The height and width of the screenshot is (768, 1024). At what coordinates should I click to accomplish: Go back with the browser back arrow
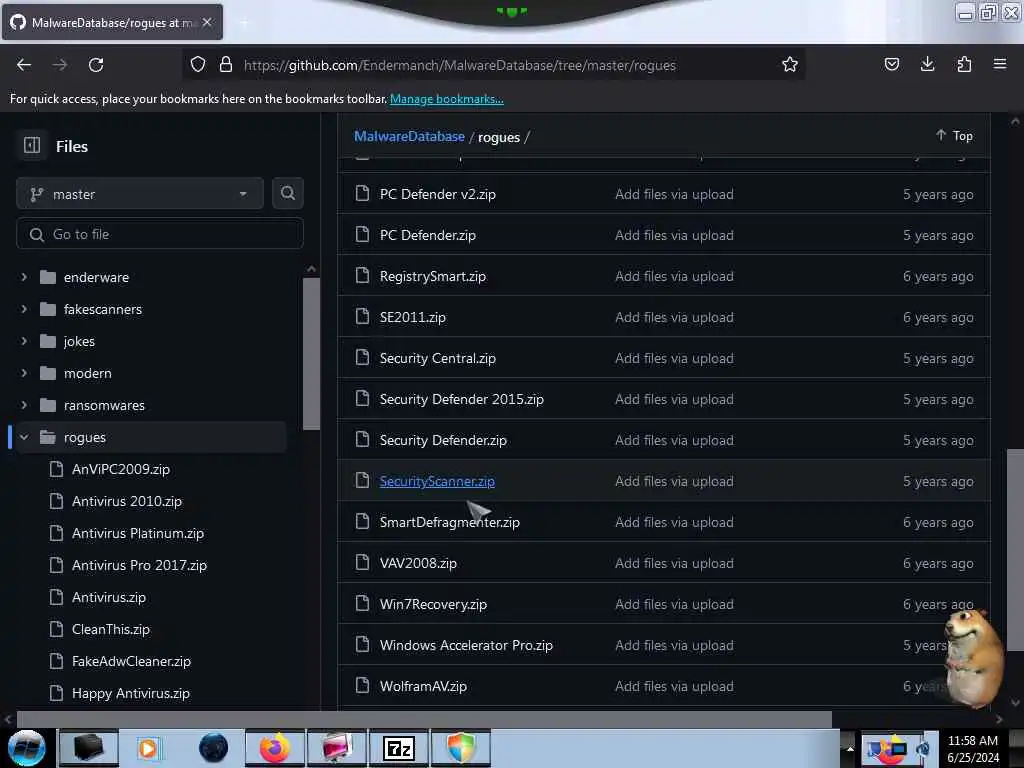coord(24,65)
